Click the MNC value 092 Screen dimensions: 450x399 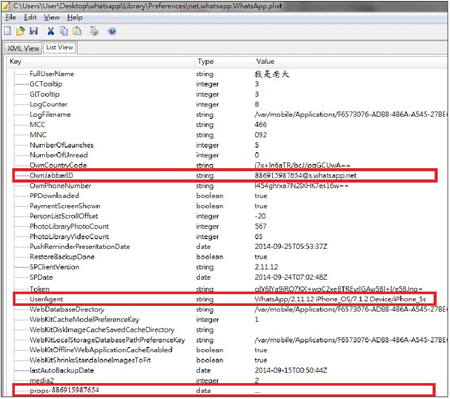pos(260,135)
